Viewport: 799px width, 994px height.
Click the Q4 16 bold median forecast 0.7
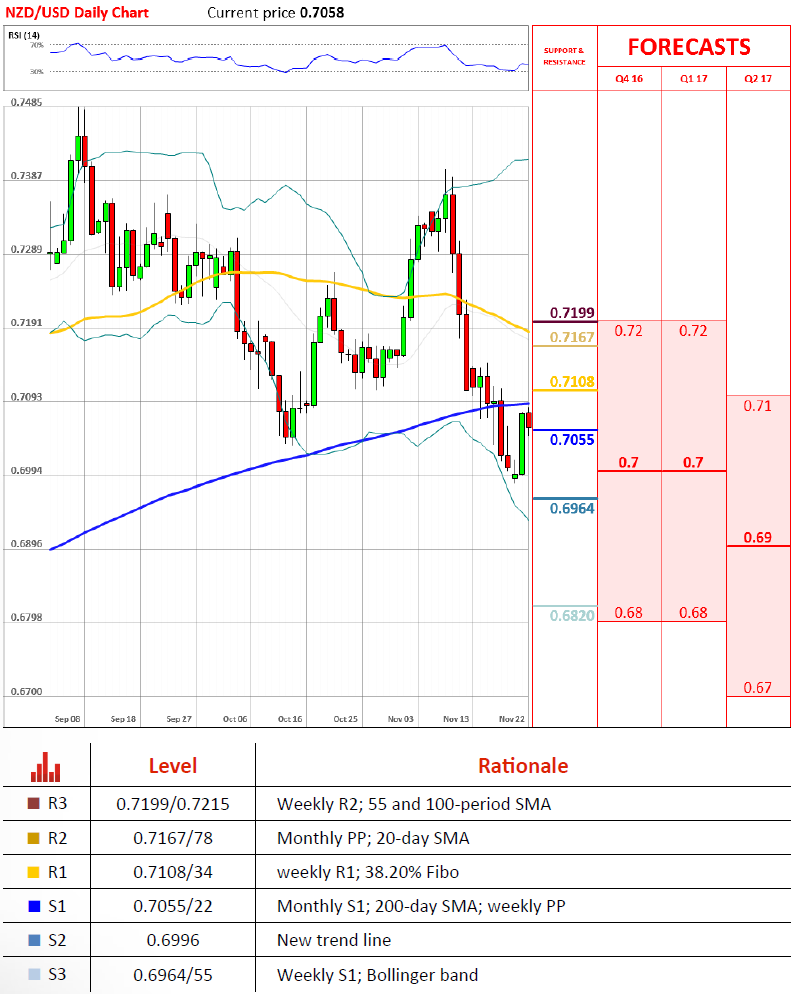tap(628, 463)
